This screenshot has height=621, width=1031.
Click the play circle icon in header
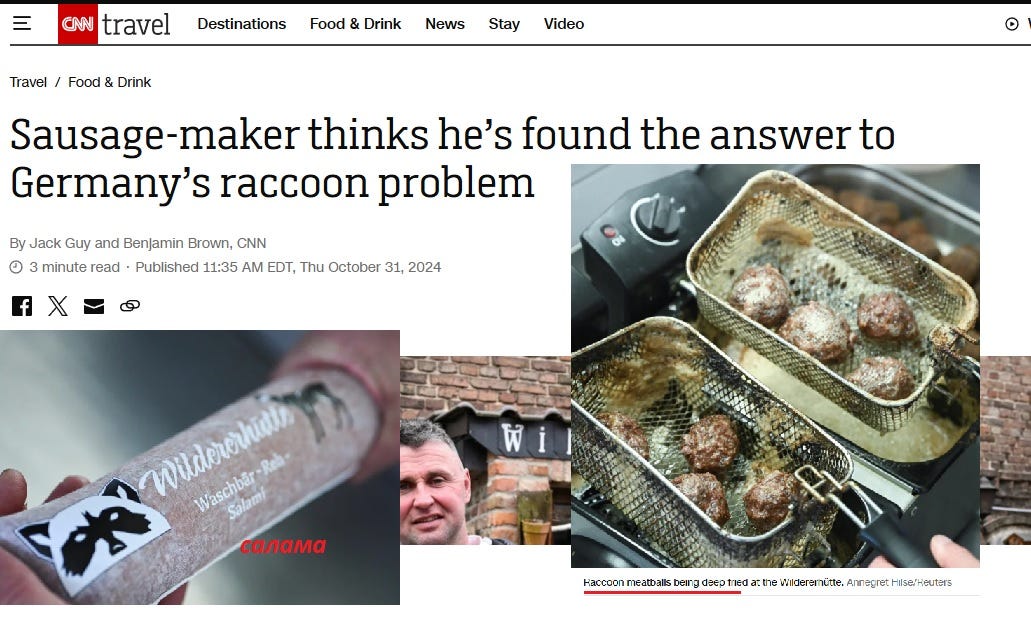pyautogui.click(x=1012, y=24)
